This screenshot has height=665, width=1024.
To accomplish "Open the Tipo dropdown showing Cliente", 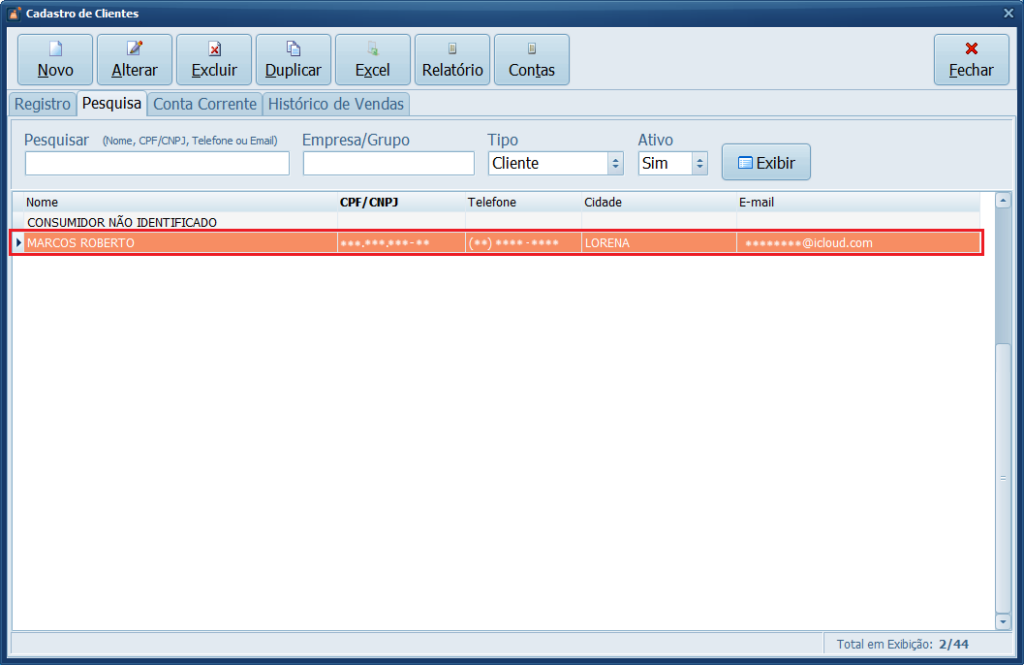I will [x=555, y=163].
